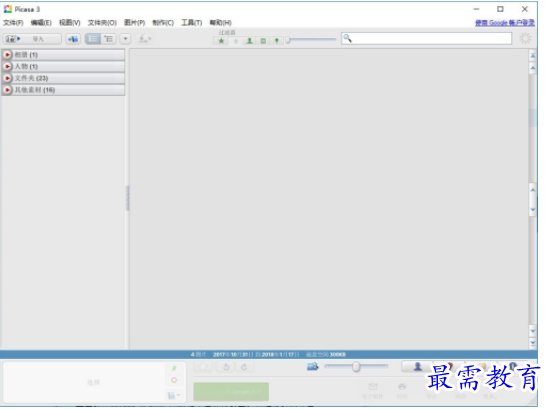The height and width of the screenshot is (409, 549).
Task: Click the 导入 import button
Action: (x=32, y=39)
